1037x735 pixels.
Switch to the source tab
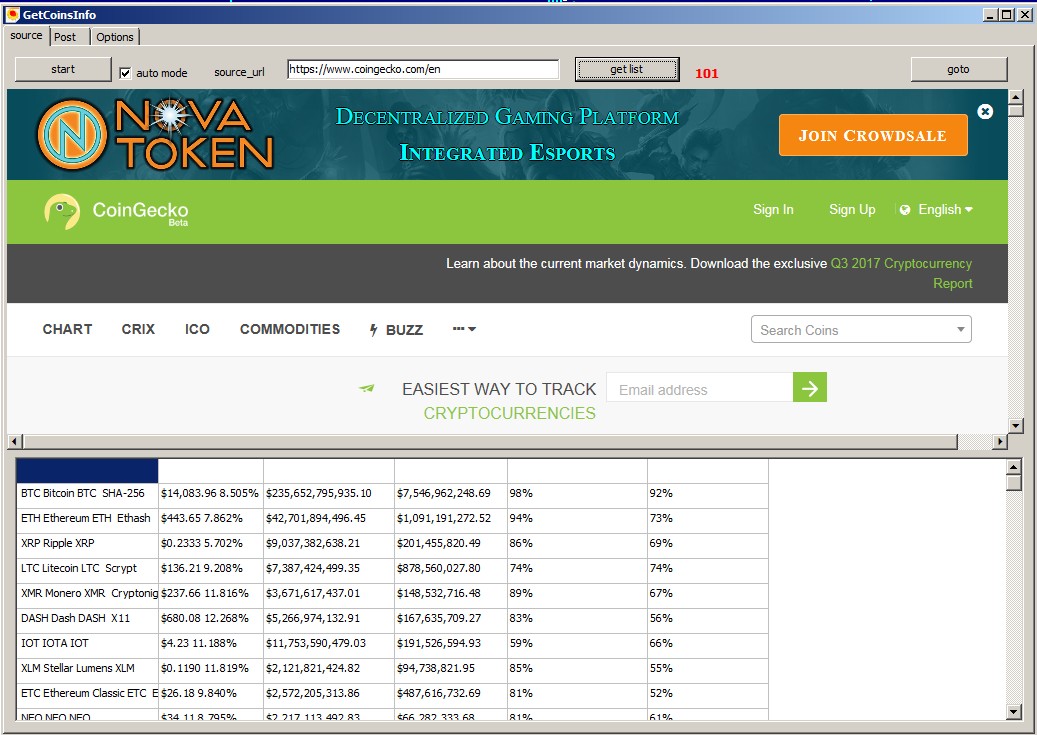click(26, 36)
